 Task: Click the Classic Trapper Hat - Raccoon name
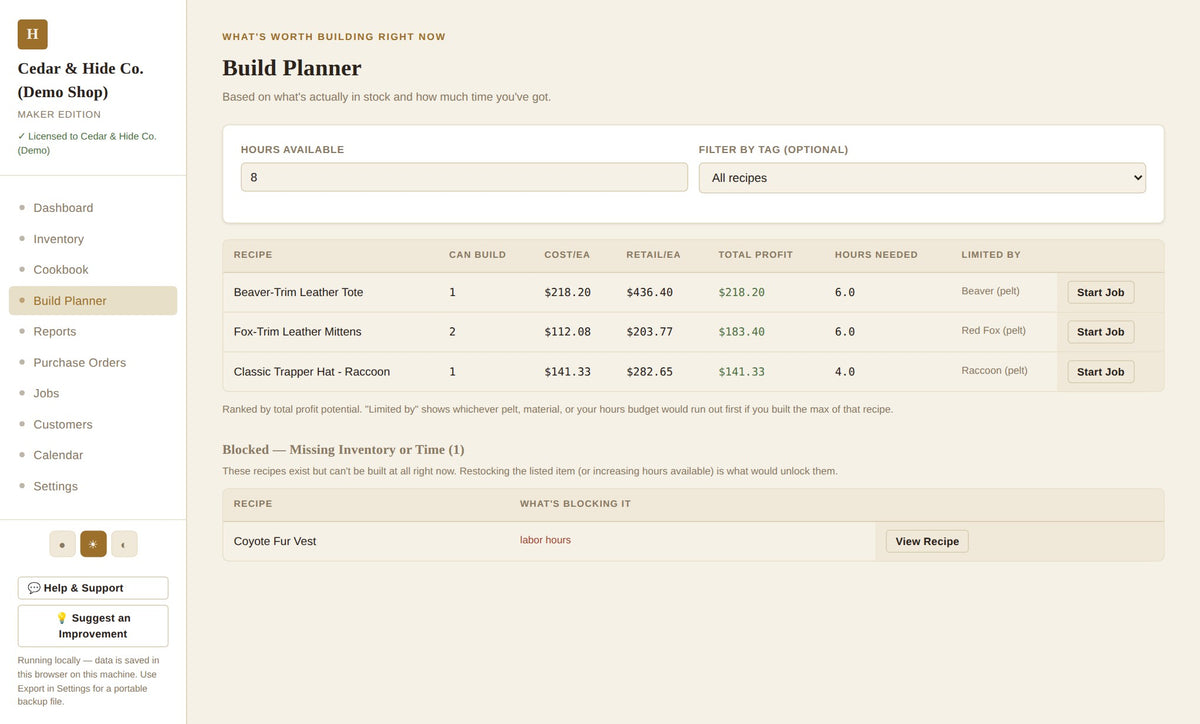click(x=312, y=372)
